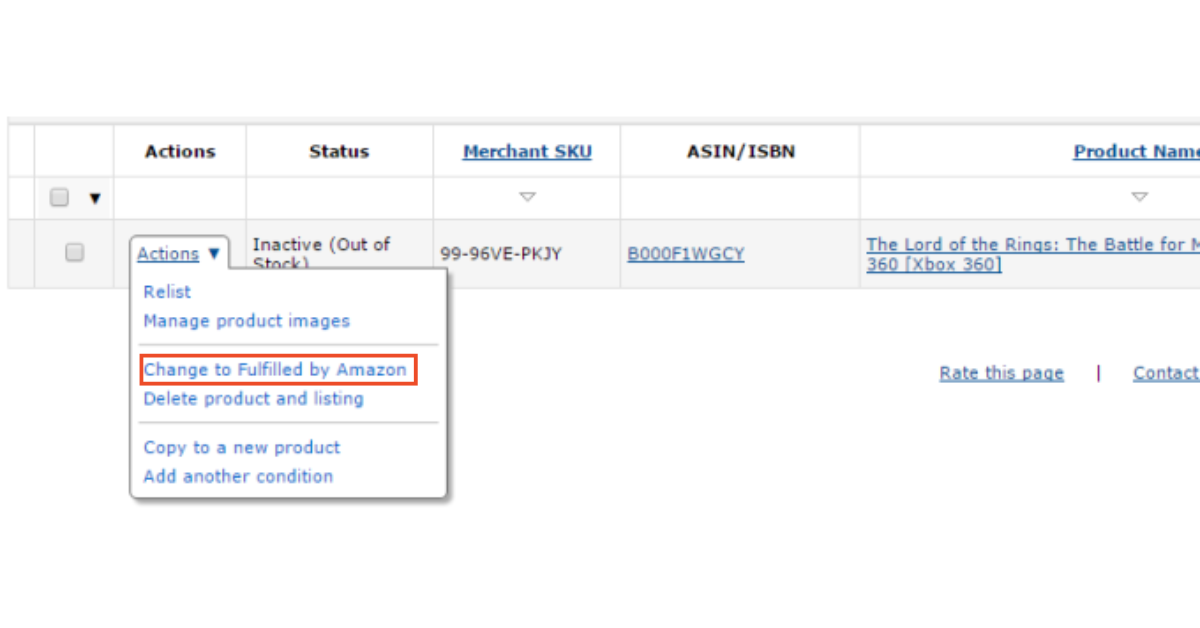1200x628 pixels.
Task: Click Delete product and listing
Action: [253, 399]
